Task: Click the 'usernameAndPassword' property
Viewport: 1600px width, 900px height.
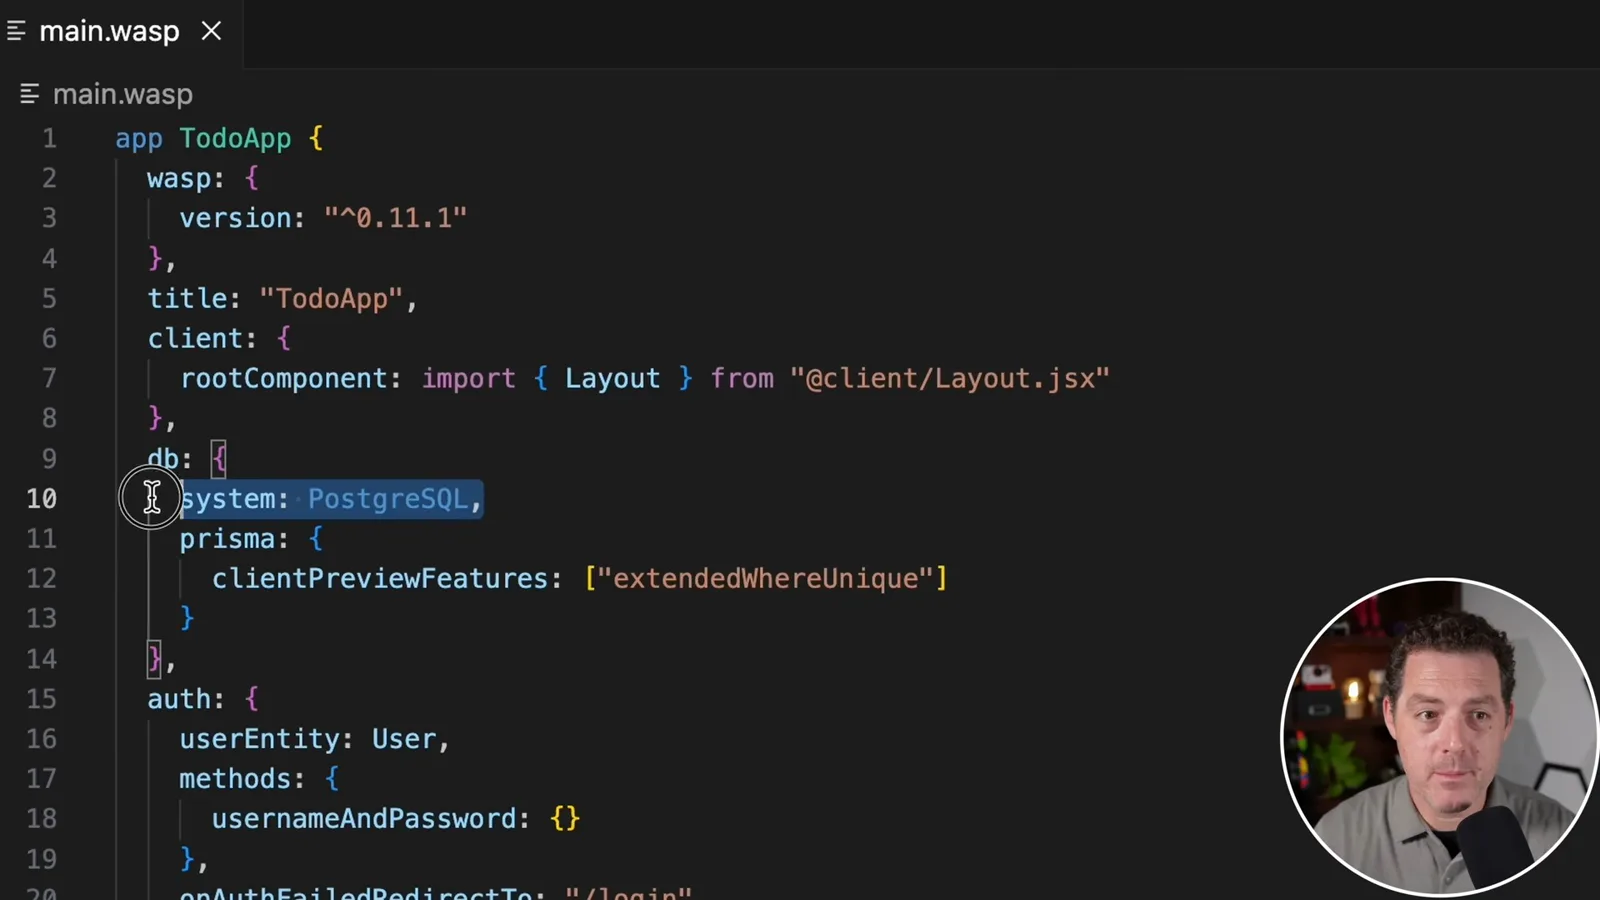Action: tap(363, 818)
